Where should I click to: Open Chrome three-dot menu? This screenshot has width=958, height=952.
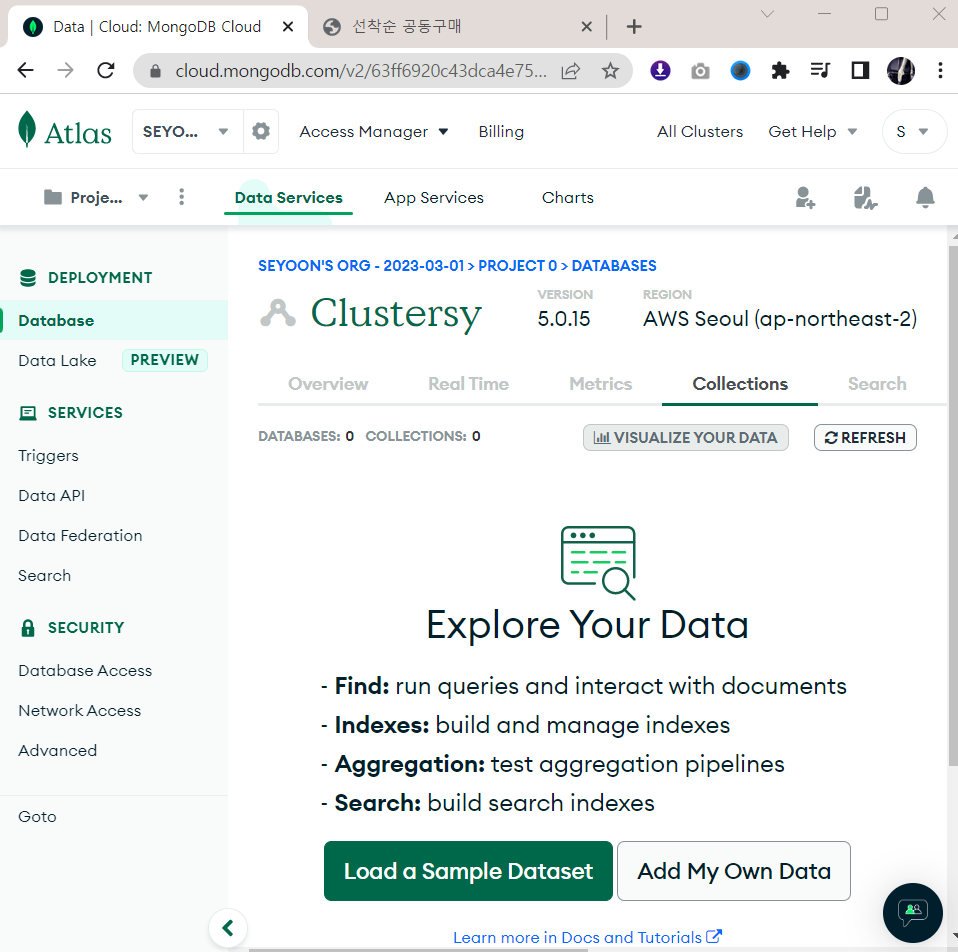tap(940, 71)
